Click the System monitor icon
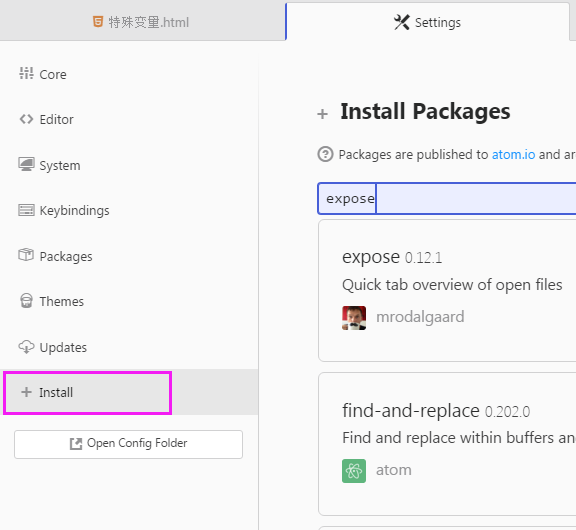The image size is (576, 530). pos(26,164)
